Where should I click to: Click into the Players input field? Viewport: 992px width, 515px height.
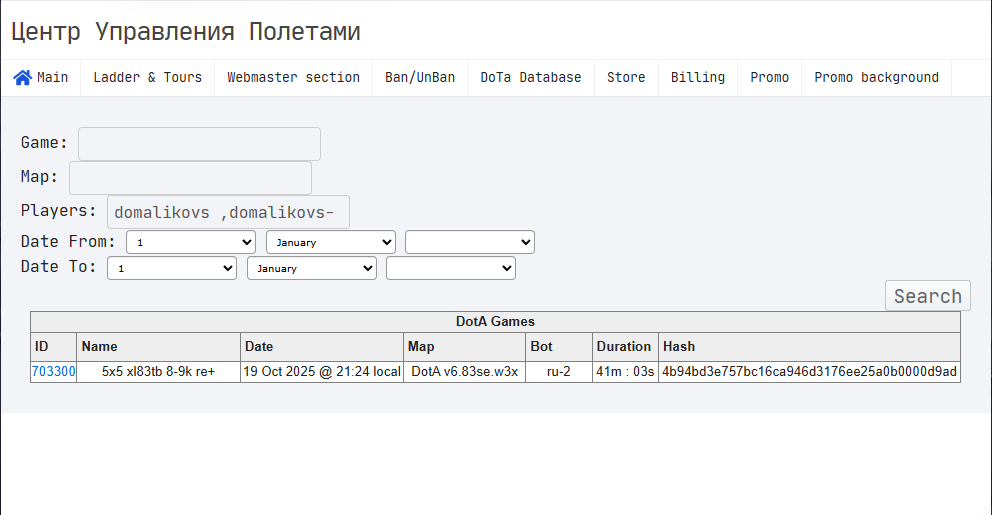[x=228, y=212]
